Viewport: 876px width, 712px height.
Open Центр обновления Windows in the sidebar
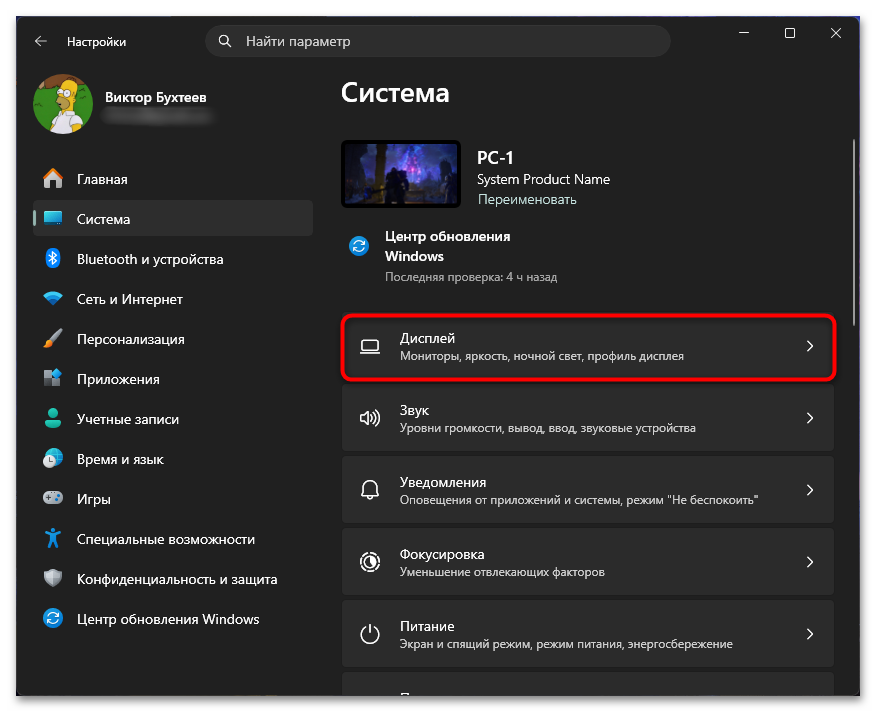tap(173, 619)
